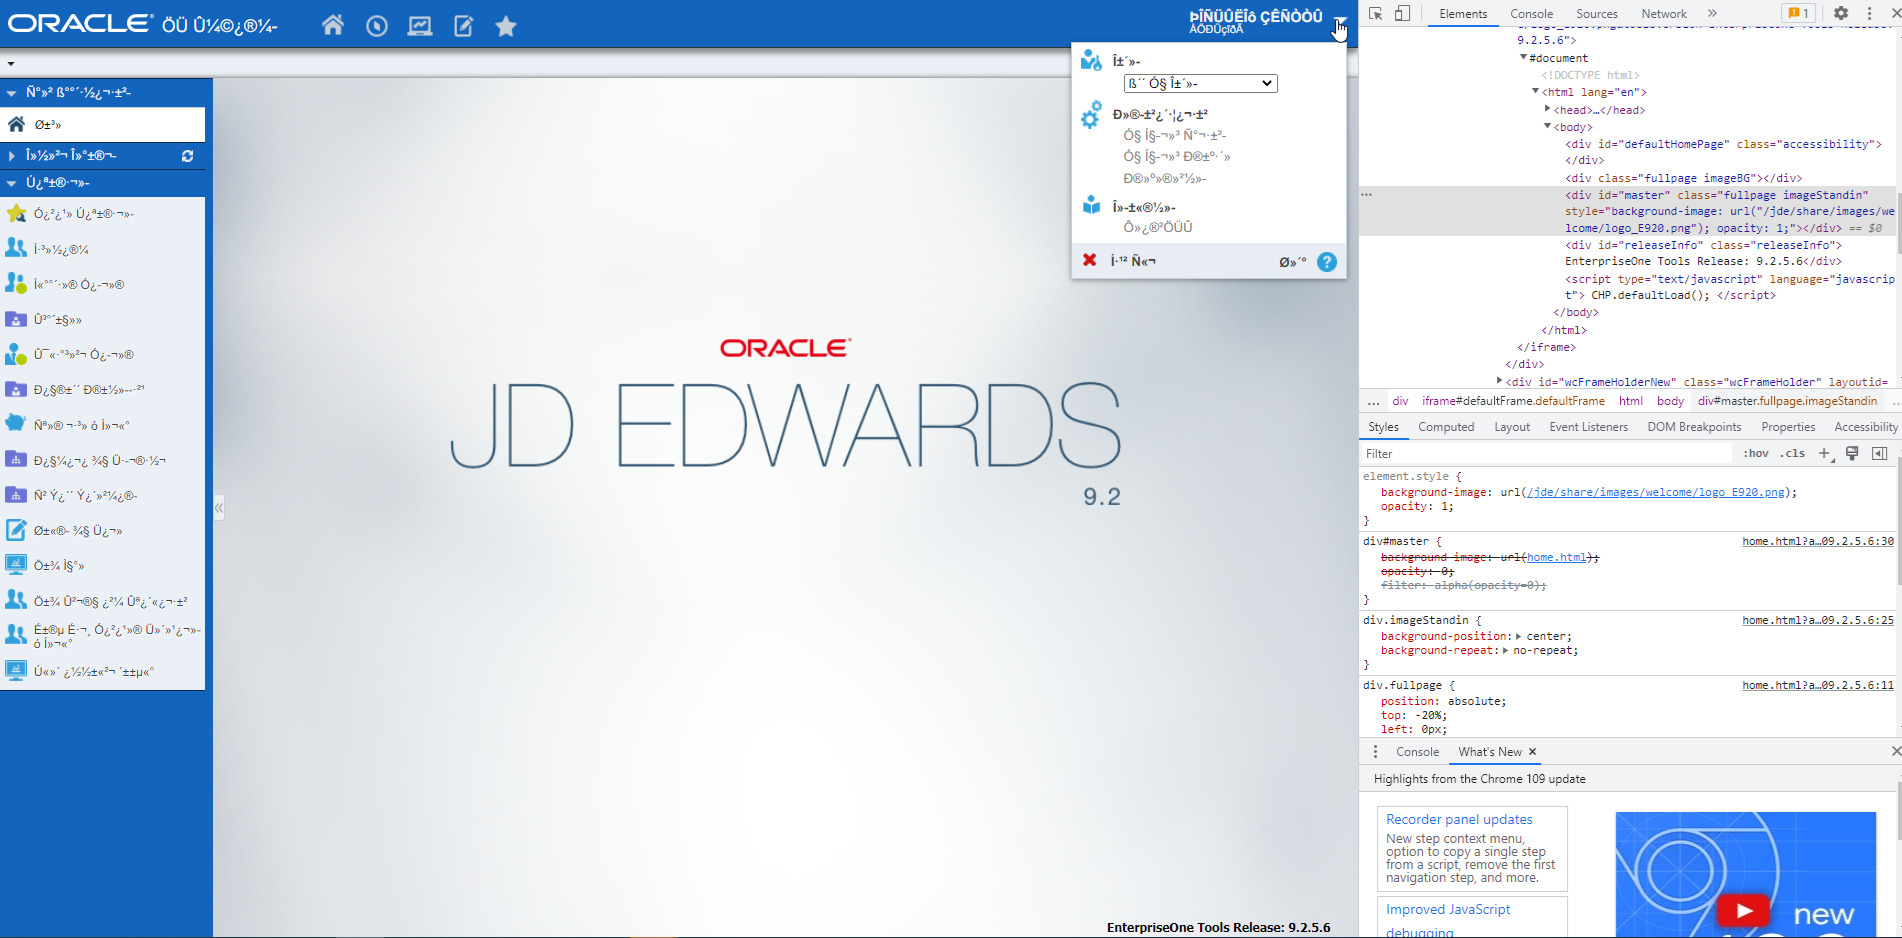Open the role selection combo box in user menu
The image size is (1902, 938).
(1199, 83)
